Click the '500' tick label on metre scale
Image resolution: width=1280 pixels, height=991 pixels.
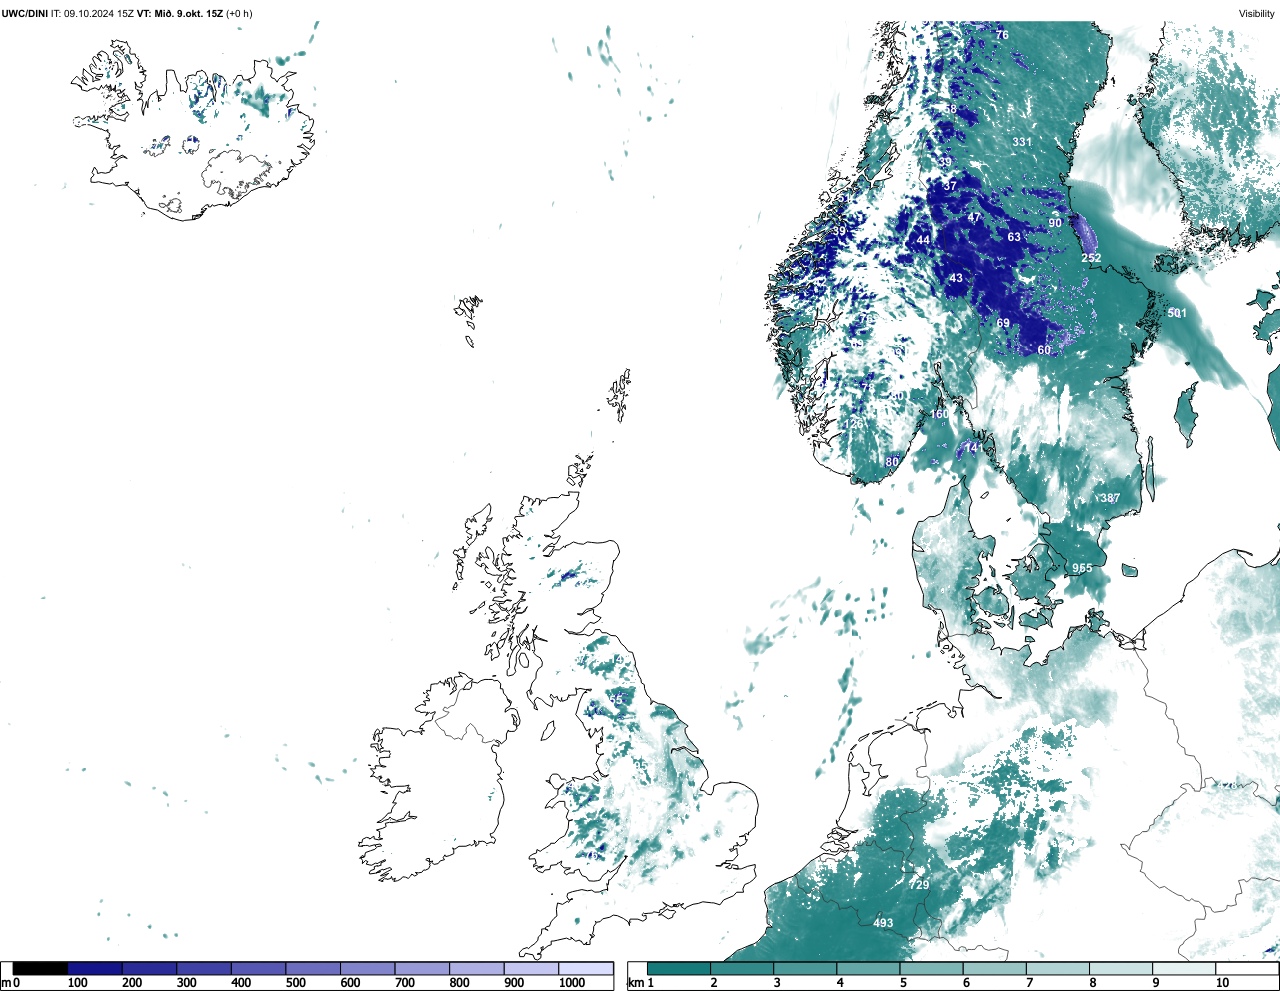click(x=295, y=983)
